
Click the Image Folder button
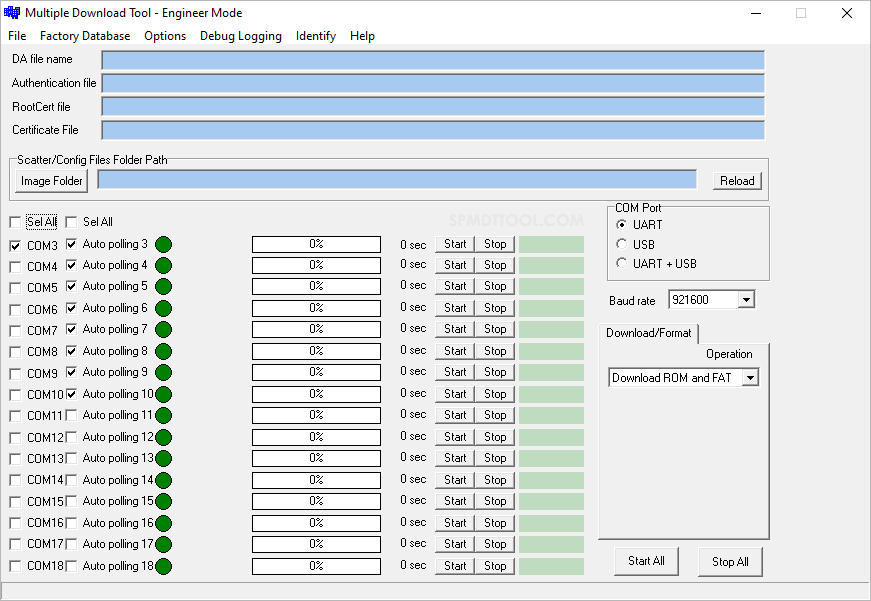click(51, 181)
